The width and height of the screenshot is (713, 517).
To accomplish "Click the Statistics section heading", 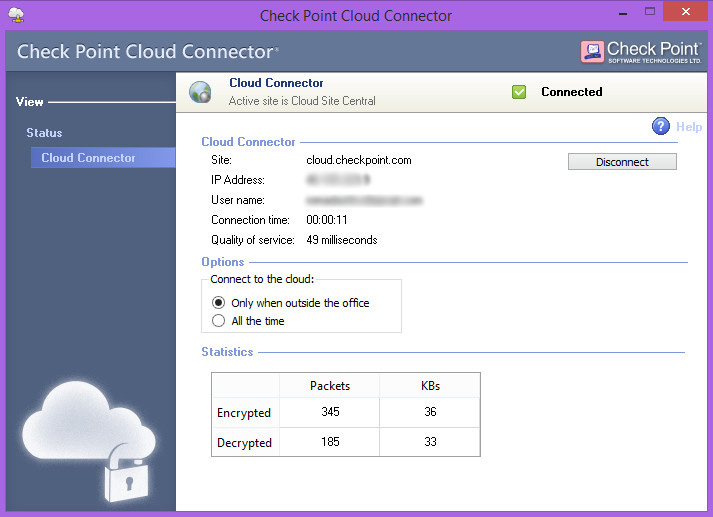I will point(227,352).
